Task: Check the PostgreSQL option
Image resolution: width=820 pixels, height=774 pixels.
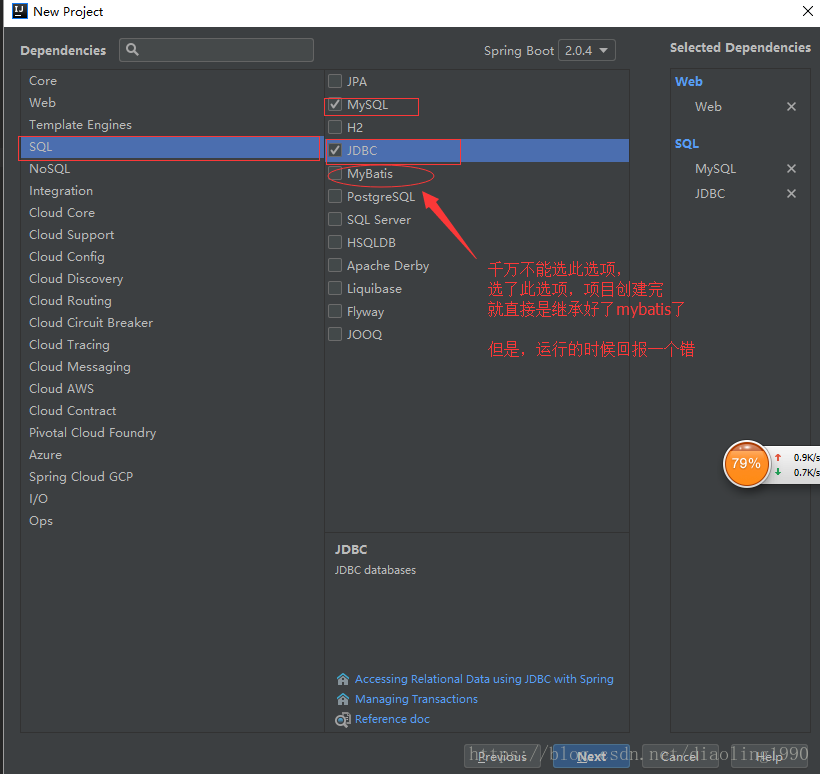Action: pos(335,196)
